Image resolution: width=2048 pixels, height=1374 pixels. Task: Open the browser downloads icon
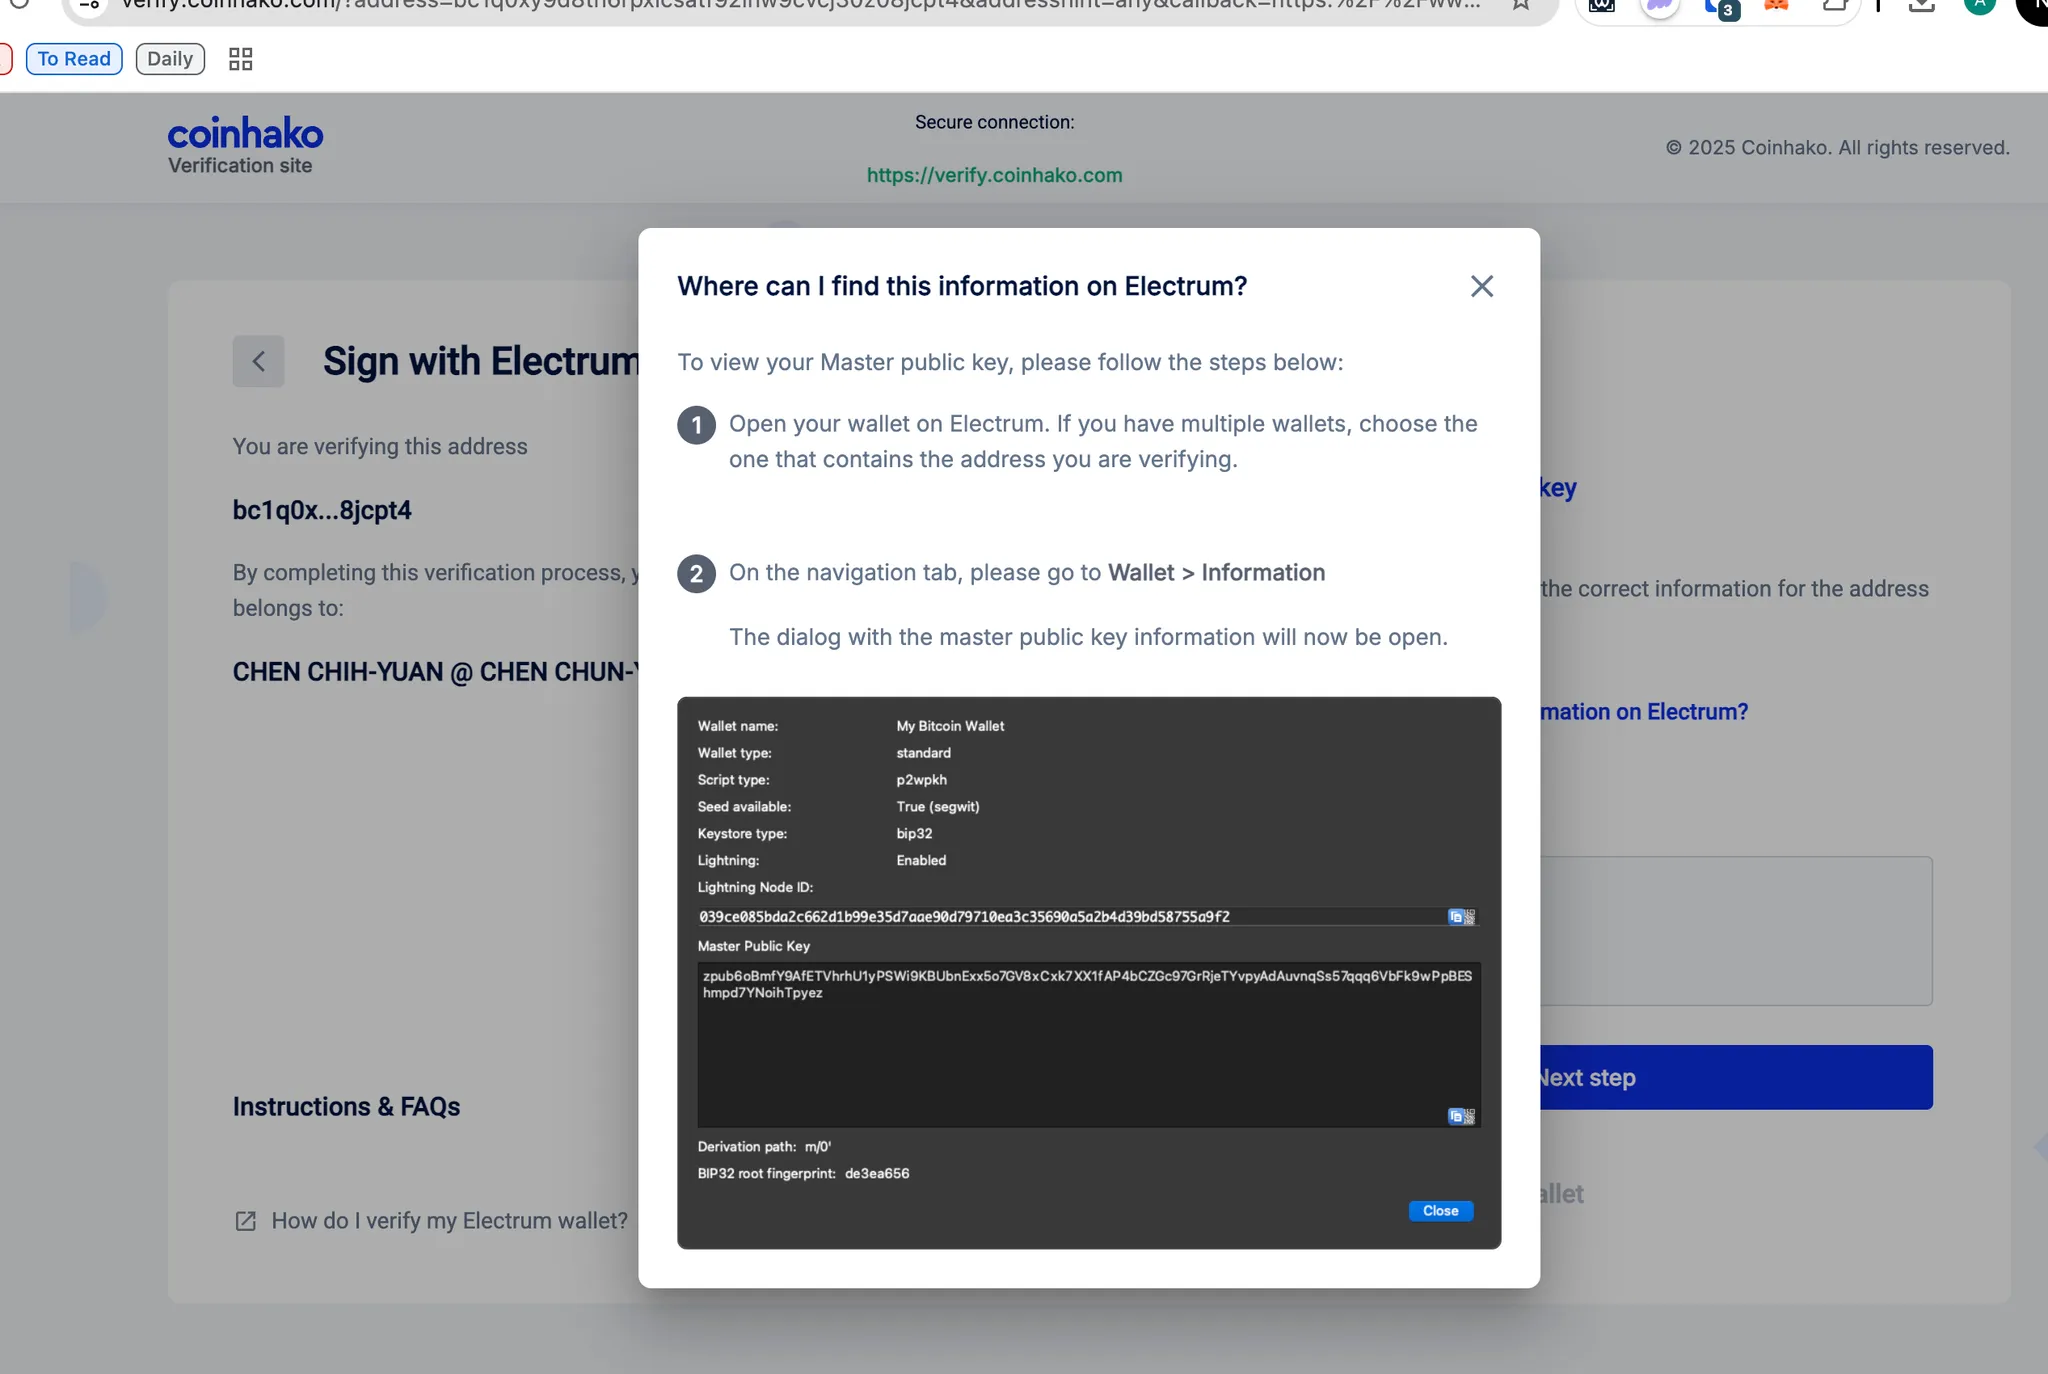pos(1921,5)
